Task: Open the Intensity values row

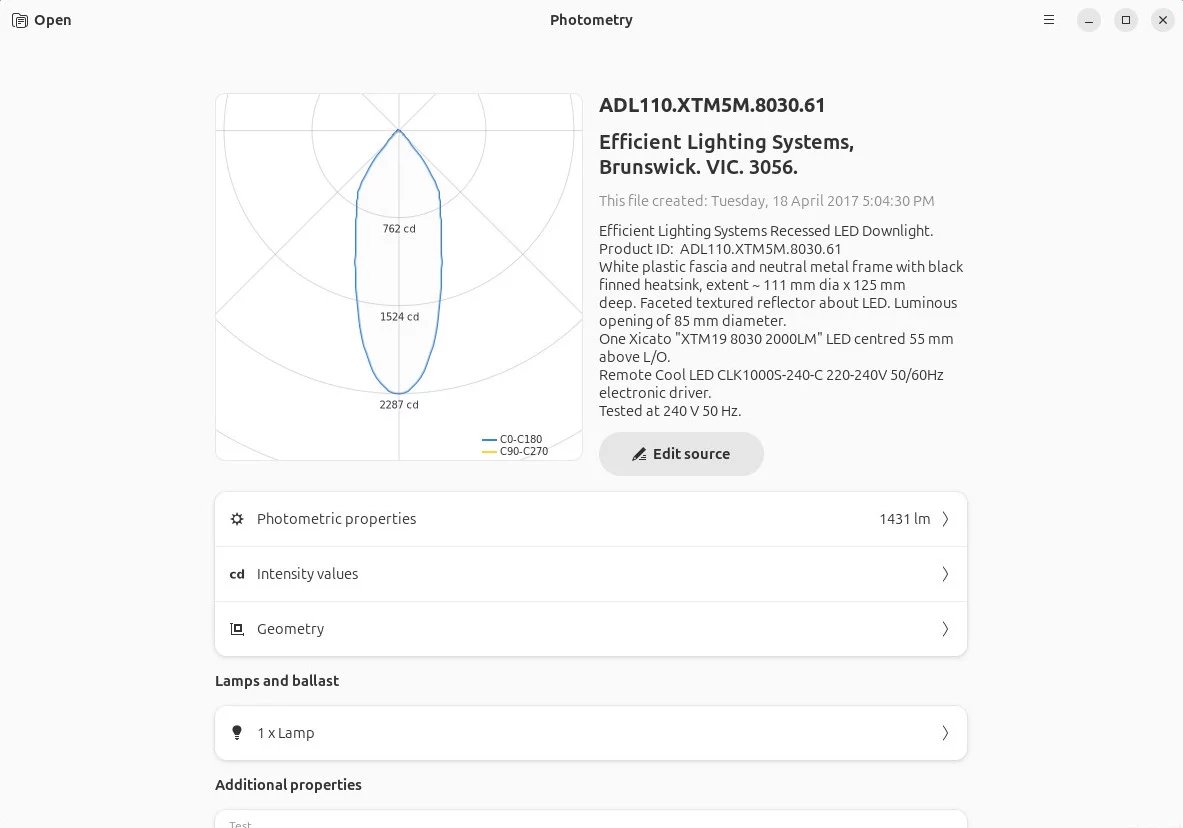Action: point(590,574)
